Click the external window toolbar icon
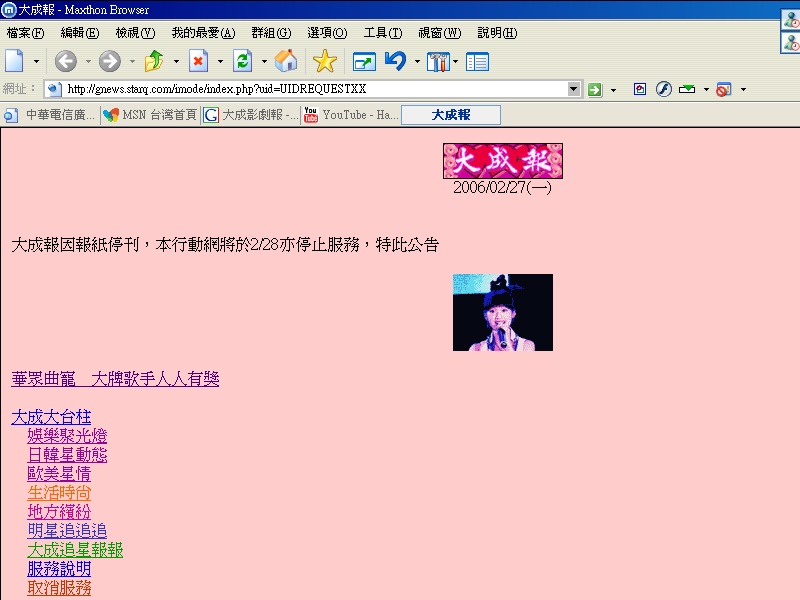 [364, 62]
